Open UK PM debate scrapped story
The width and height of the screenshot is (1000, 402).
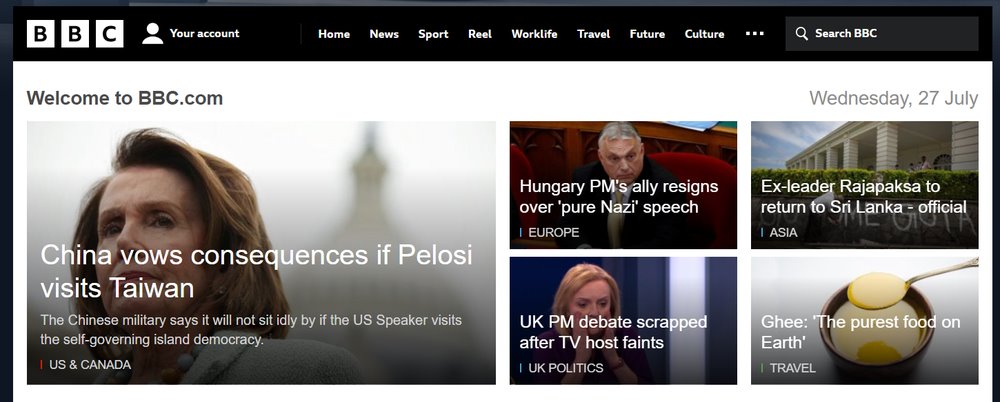[x=613, y=332]
